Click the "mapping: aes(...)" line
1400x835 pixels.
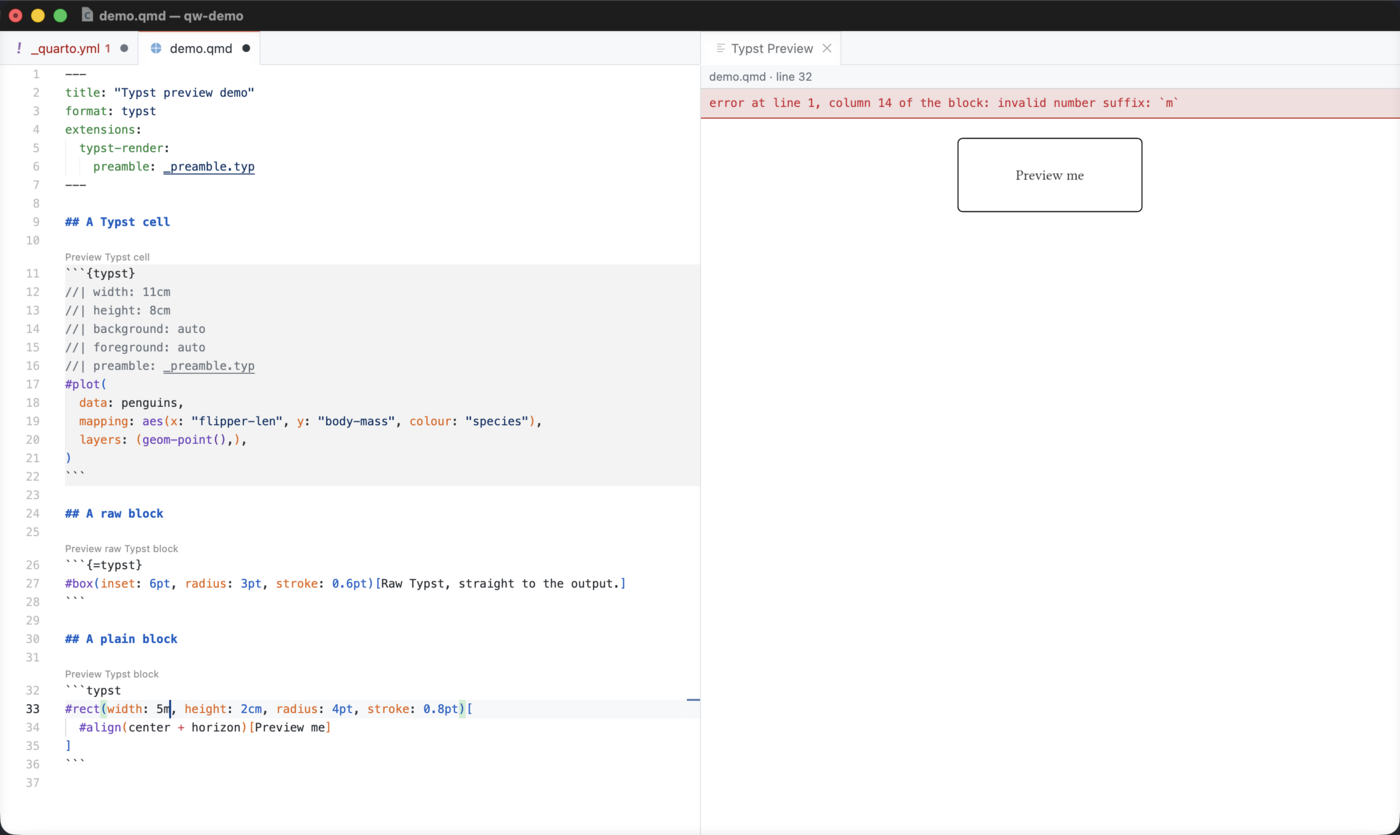point(310,421)
